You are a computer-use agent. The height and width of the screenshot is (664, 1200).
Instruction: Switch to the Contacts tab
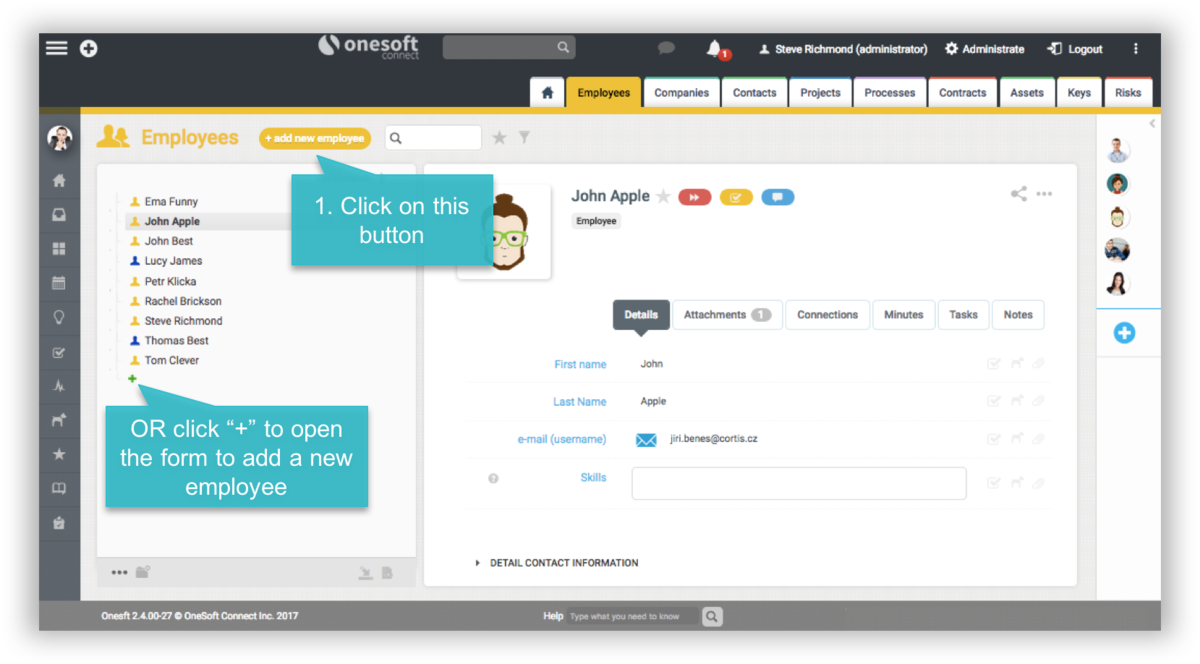coord(754,92)
